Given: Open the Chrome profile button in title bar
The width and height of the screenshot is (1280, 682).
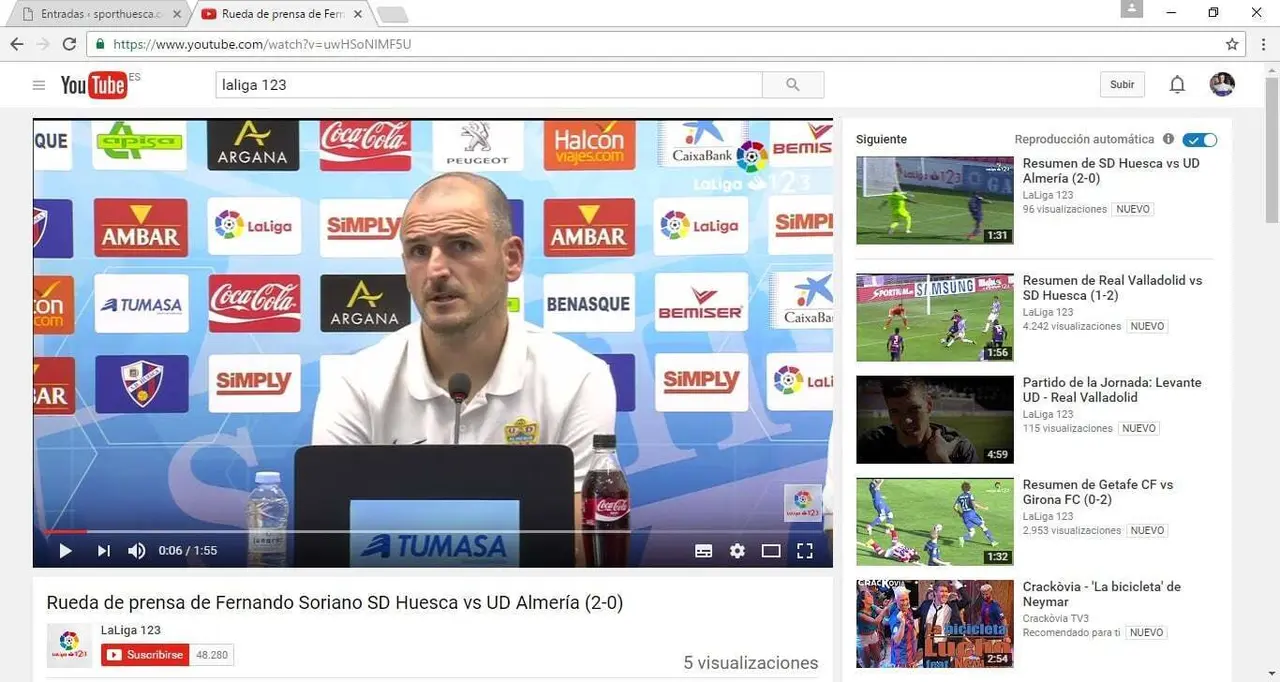Looking at the screenshot, I should point(1132,9).
